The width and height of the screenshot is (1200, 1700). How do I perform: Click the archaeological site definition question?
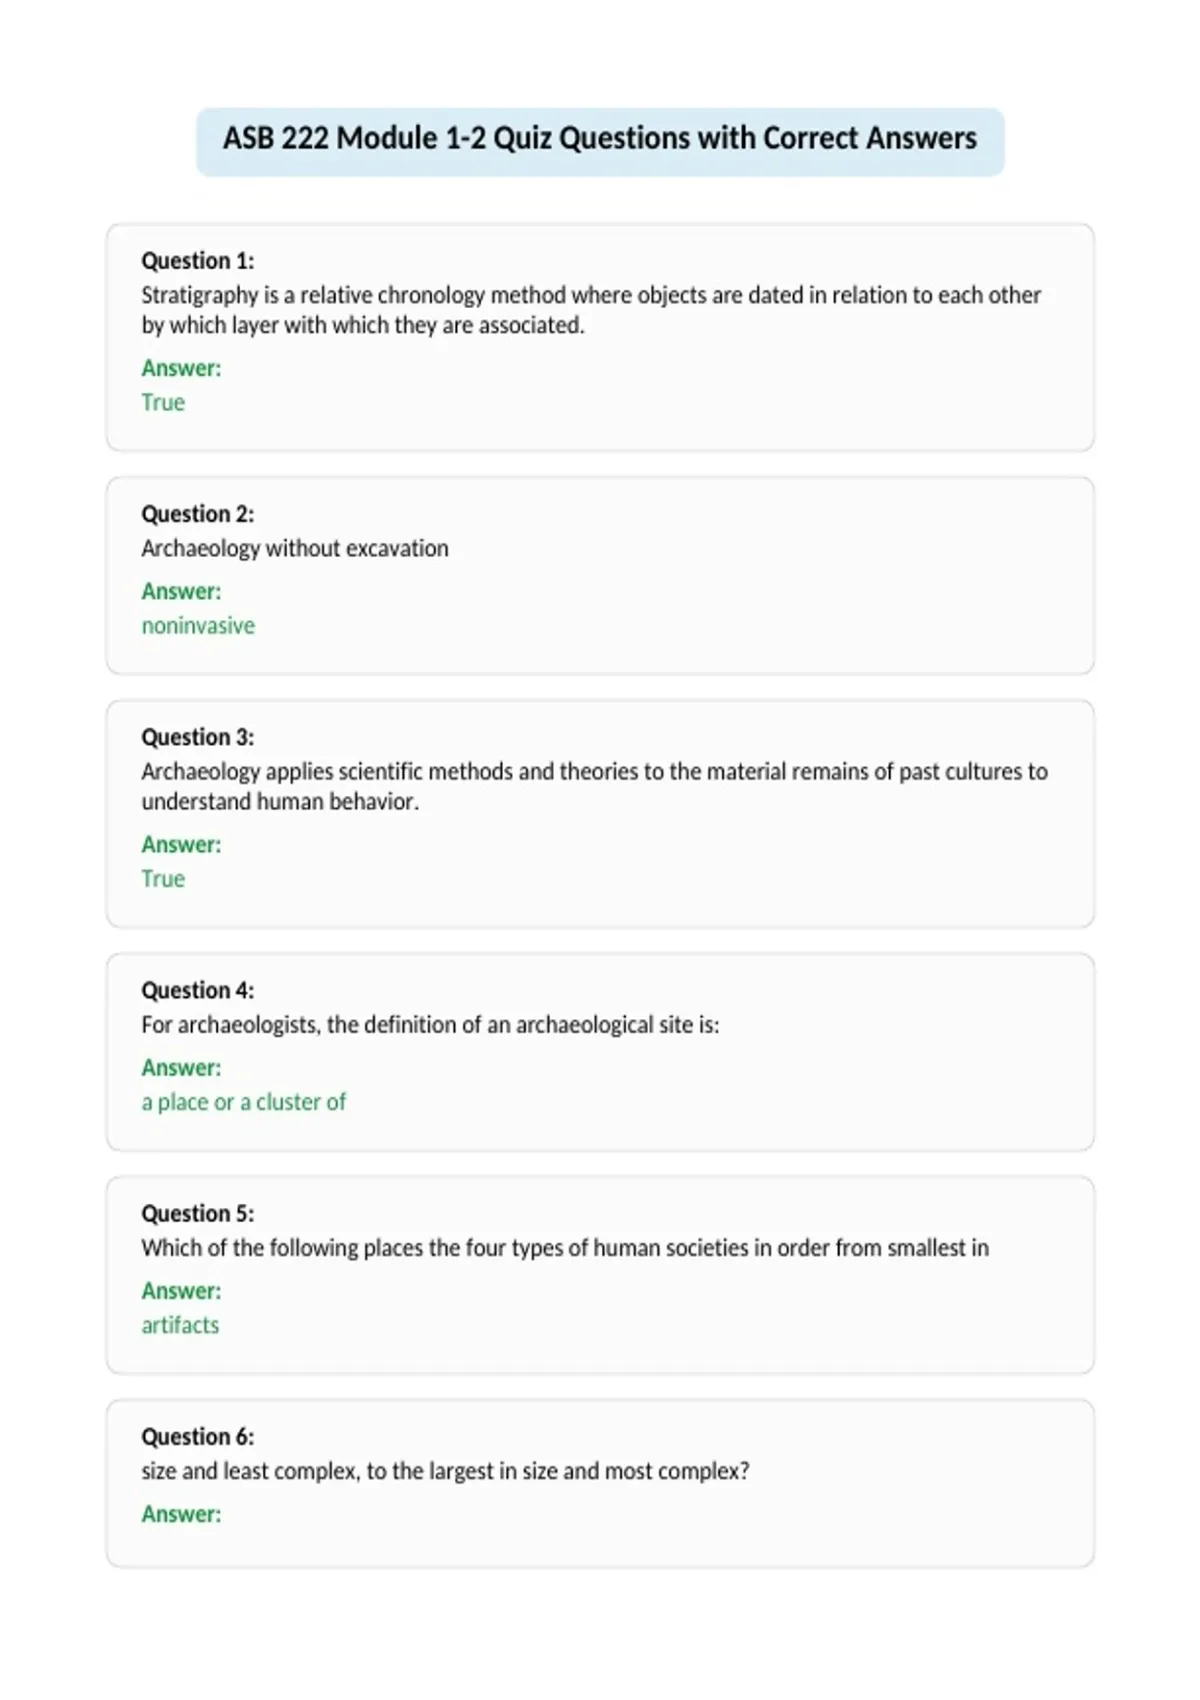click(430, 1025)
